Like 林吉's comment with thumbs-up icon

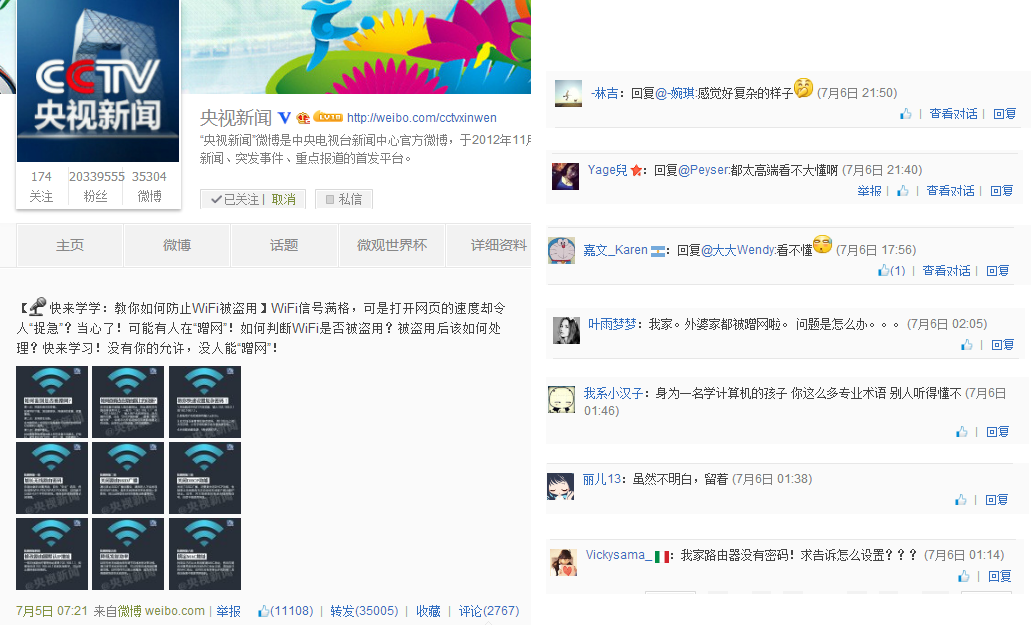point(905,114)
